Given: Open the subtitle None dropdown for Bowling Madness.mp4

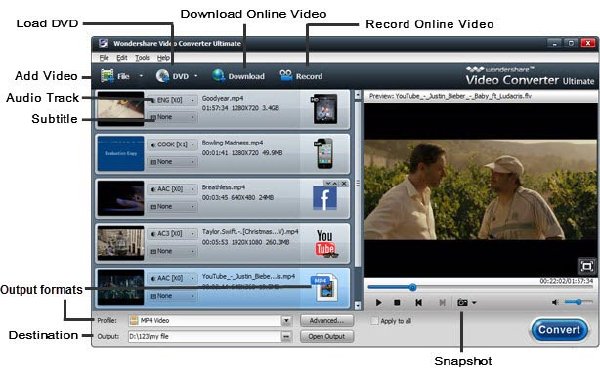Looking at the screenshot, I should [173, 162].
